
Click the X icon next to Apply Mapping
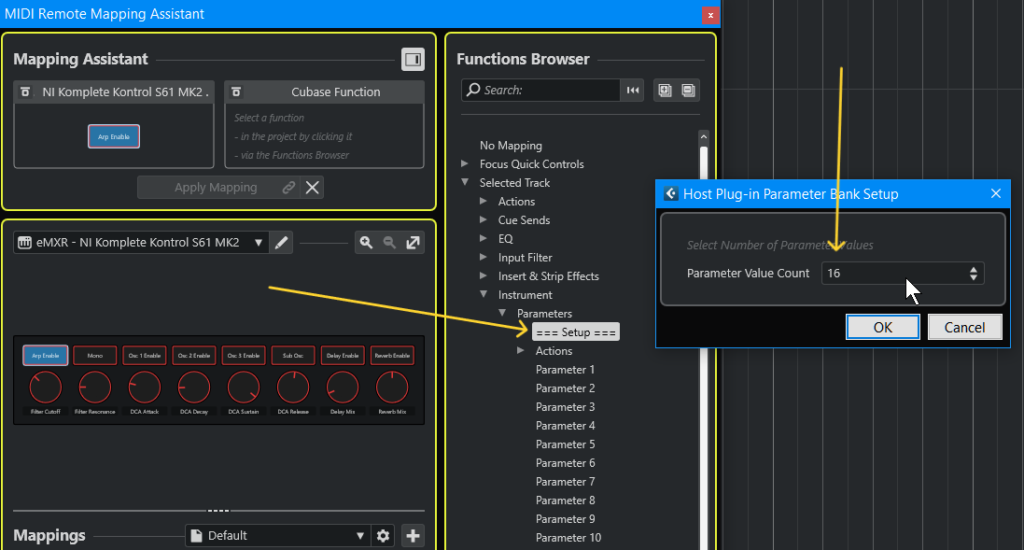pos(312,187)
